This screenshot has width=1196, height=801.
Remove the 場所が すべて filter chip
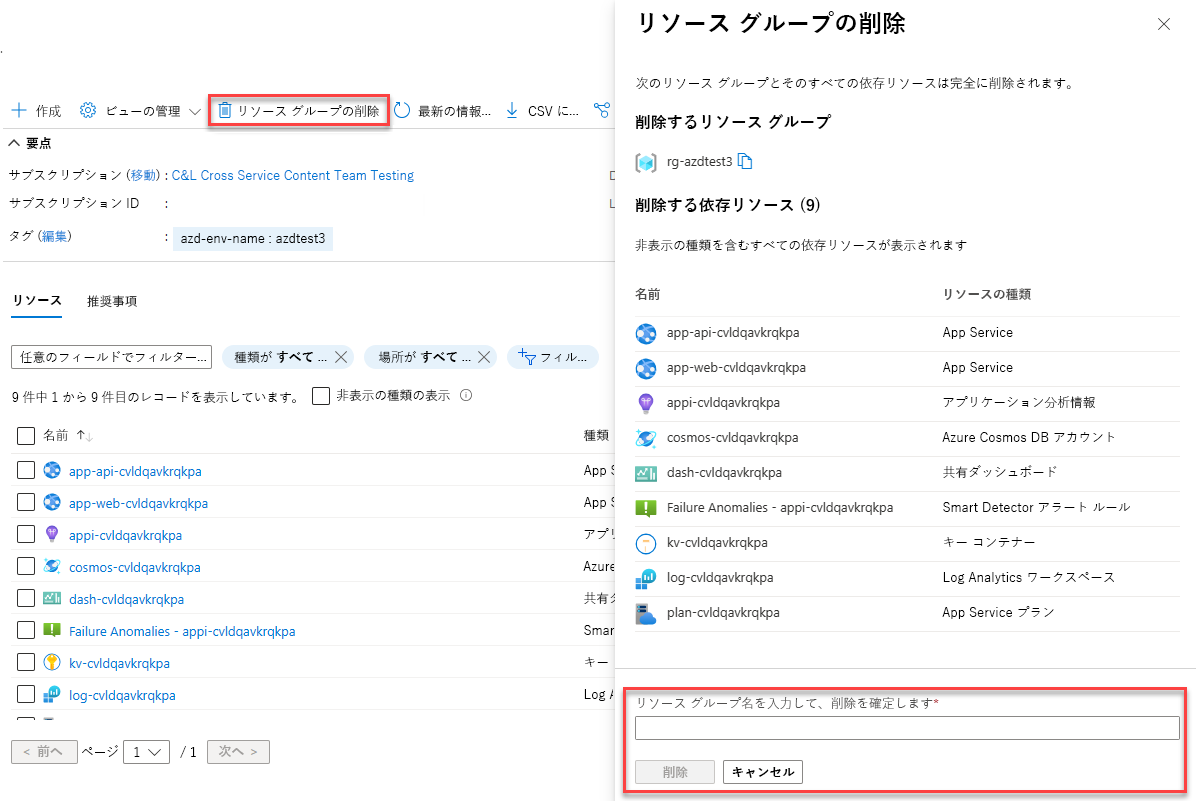pyautogui.click(x=484, y=357)
